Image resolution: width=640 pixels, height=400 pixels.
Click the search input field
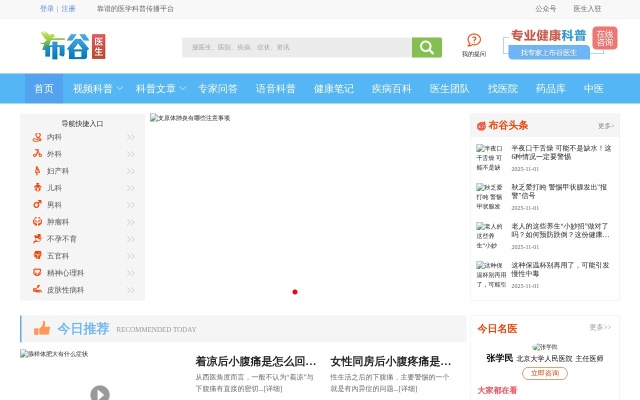tap(296, 47)
